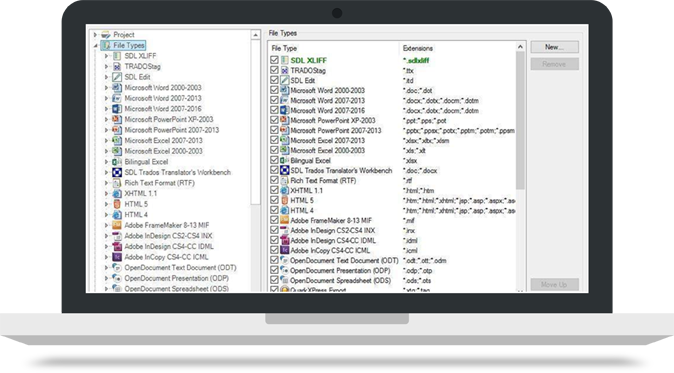The width and height of the screenshot is (674, 373).
Task: Click the Project node icon in the tree
Action: [106, 35]
